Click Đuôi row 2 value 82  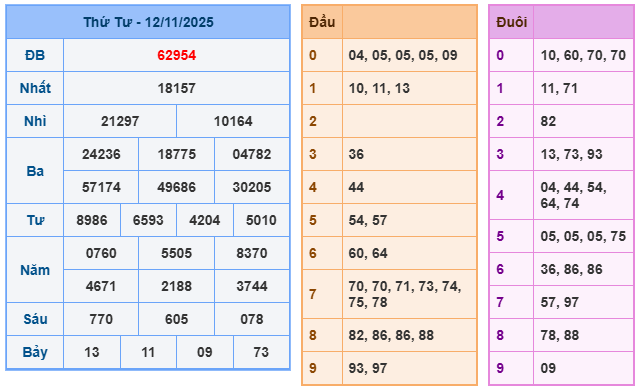548,121
